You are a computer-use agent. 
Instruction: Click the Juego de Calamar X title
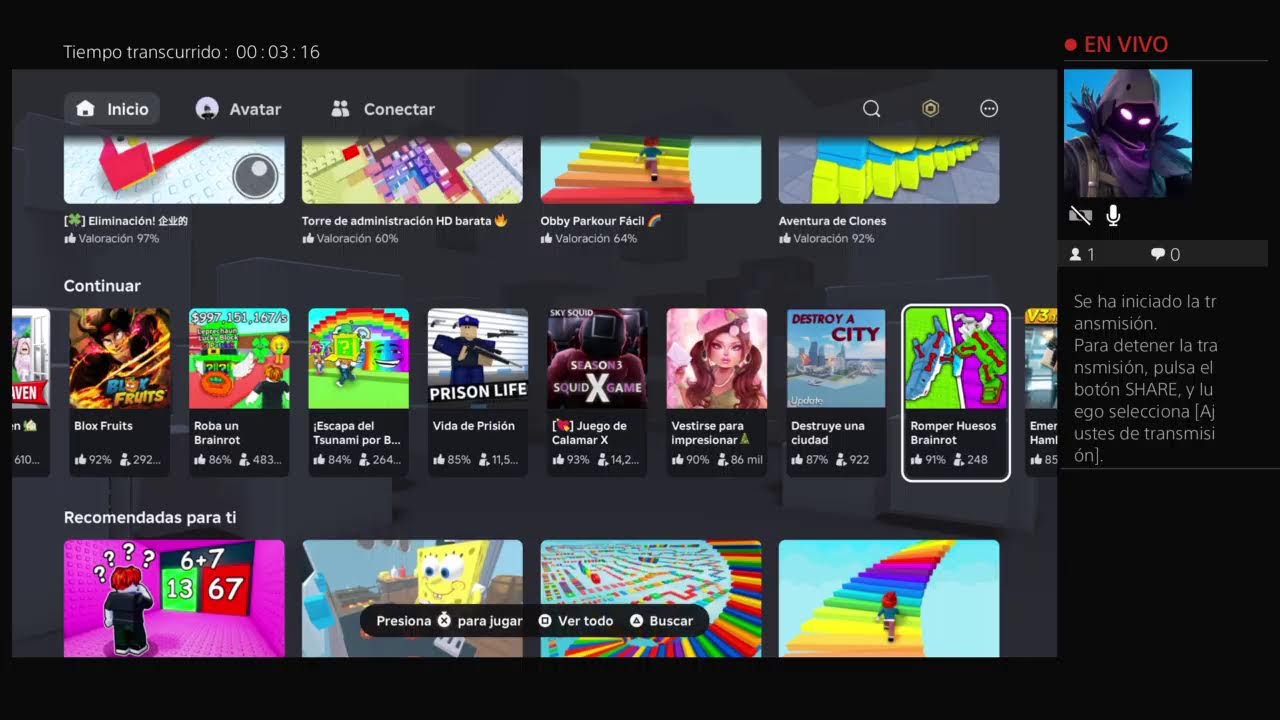tap(590, 433)
